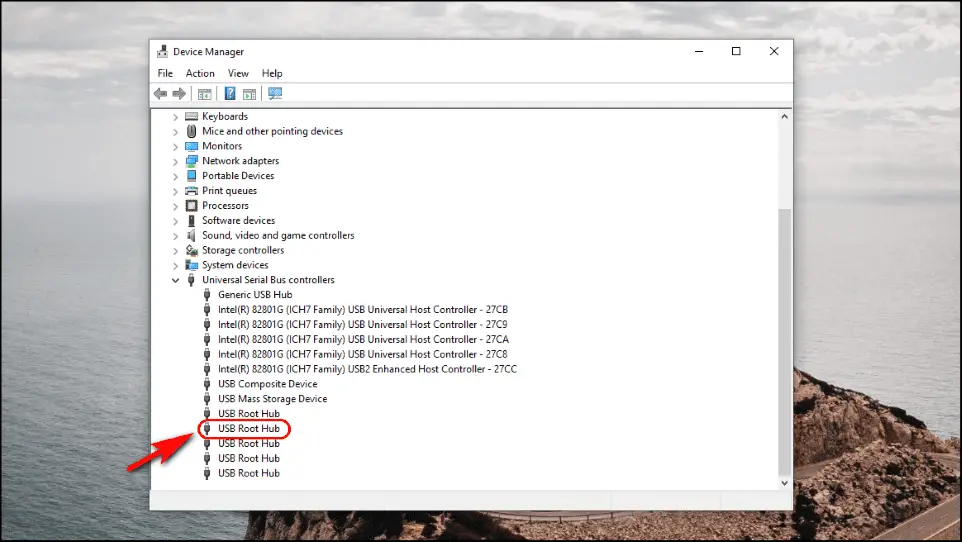Expand the Print queues category
The width and height of the screenshot is (962, 542).
click(x=175, y=191)
